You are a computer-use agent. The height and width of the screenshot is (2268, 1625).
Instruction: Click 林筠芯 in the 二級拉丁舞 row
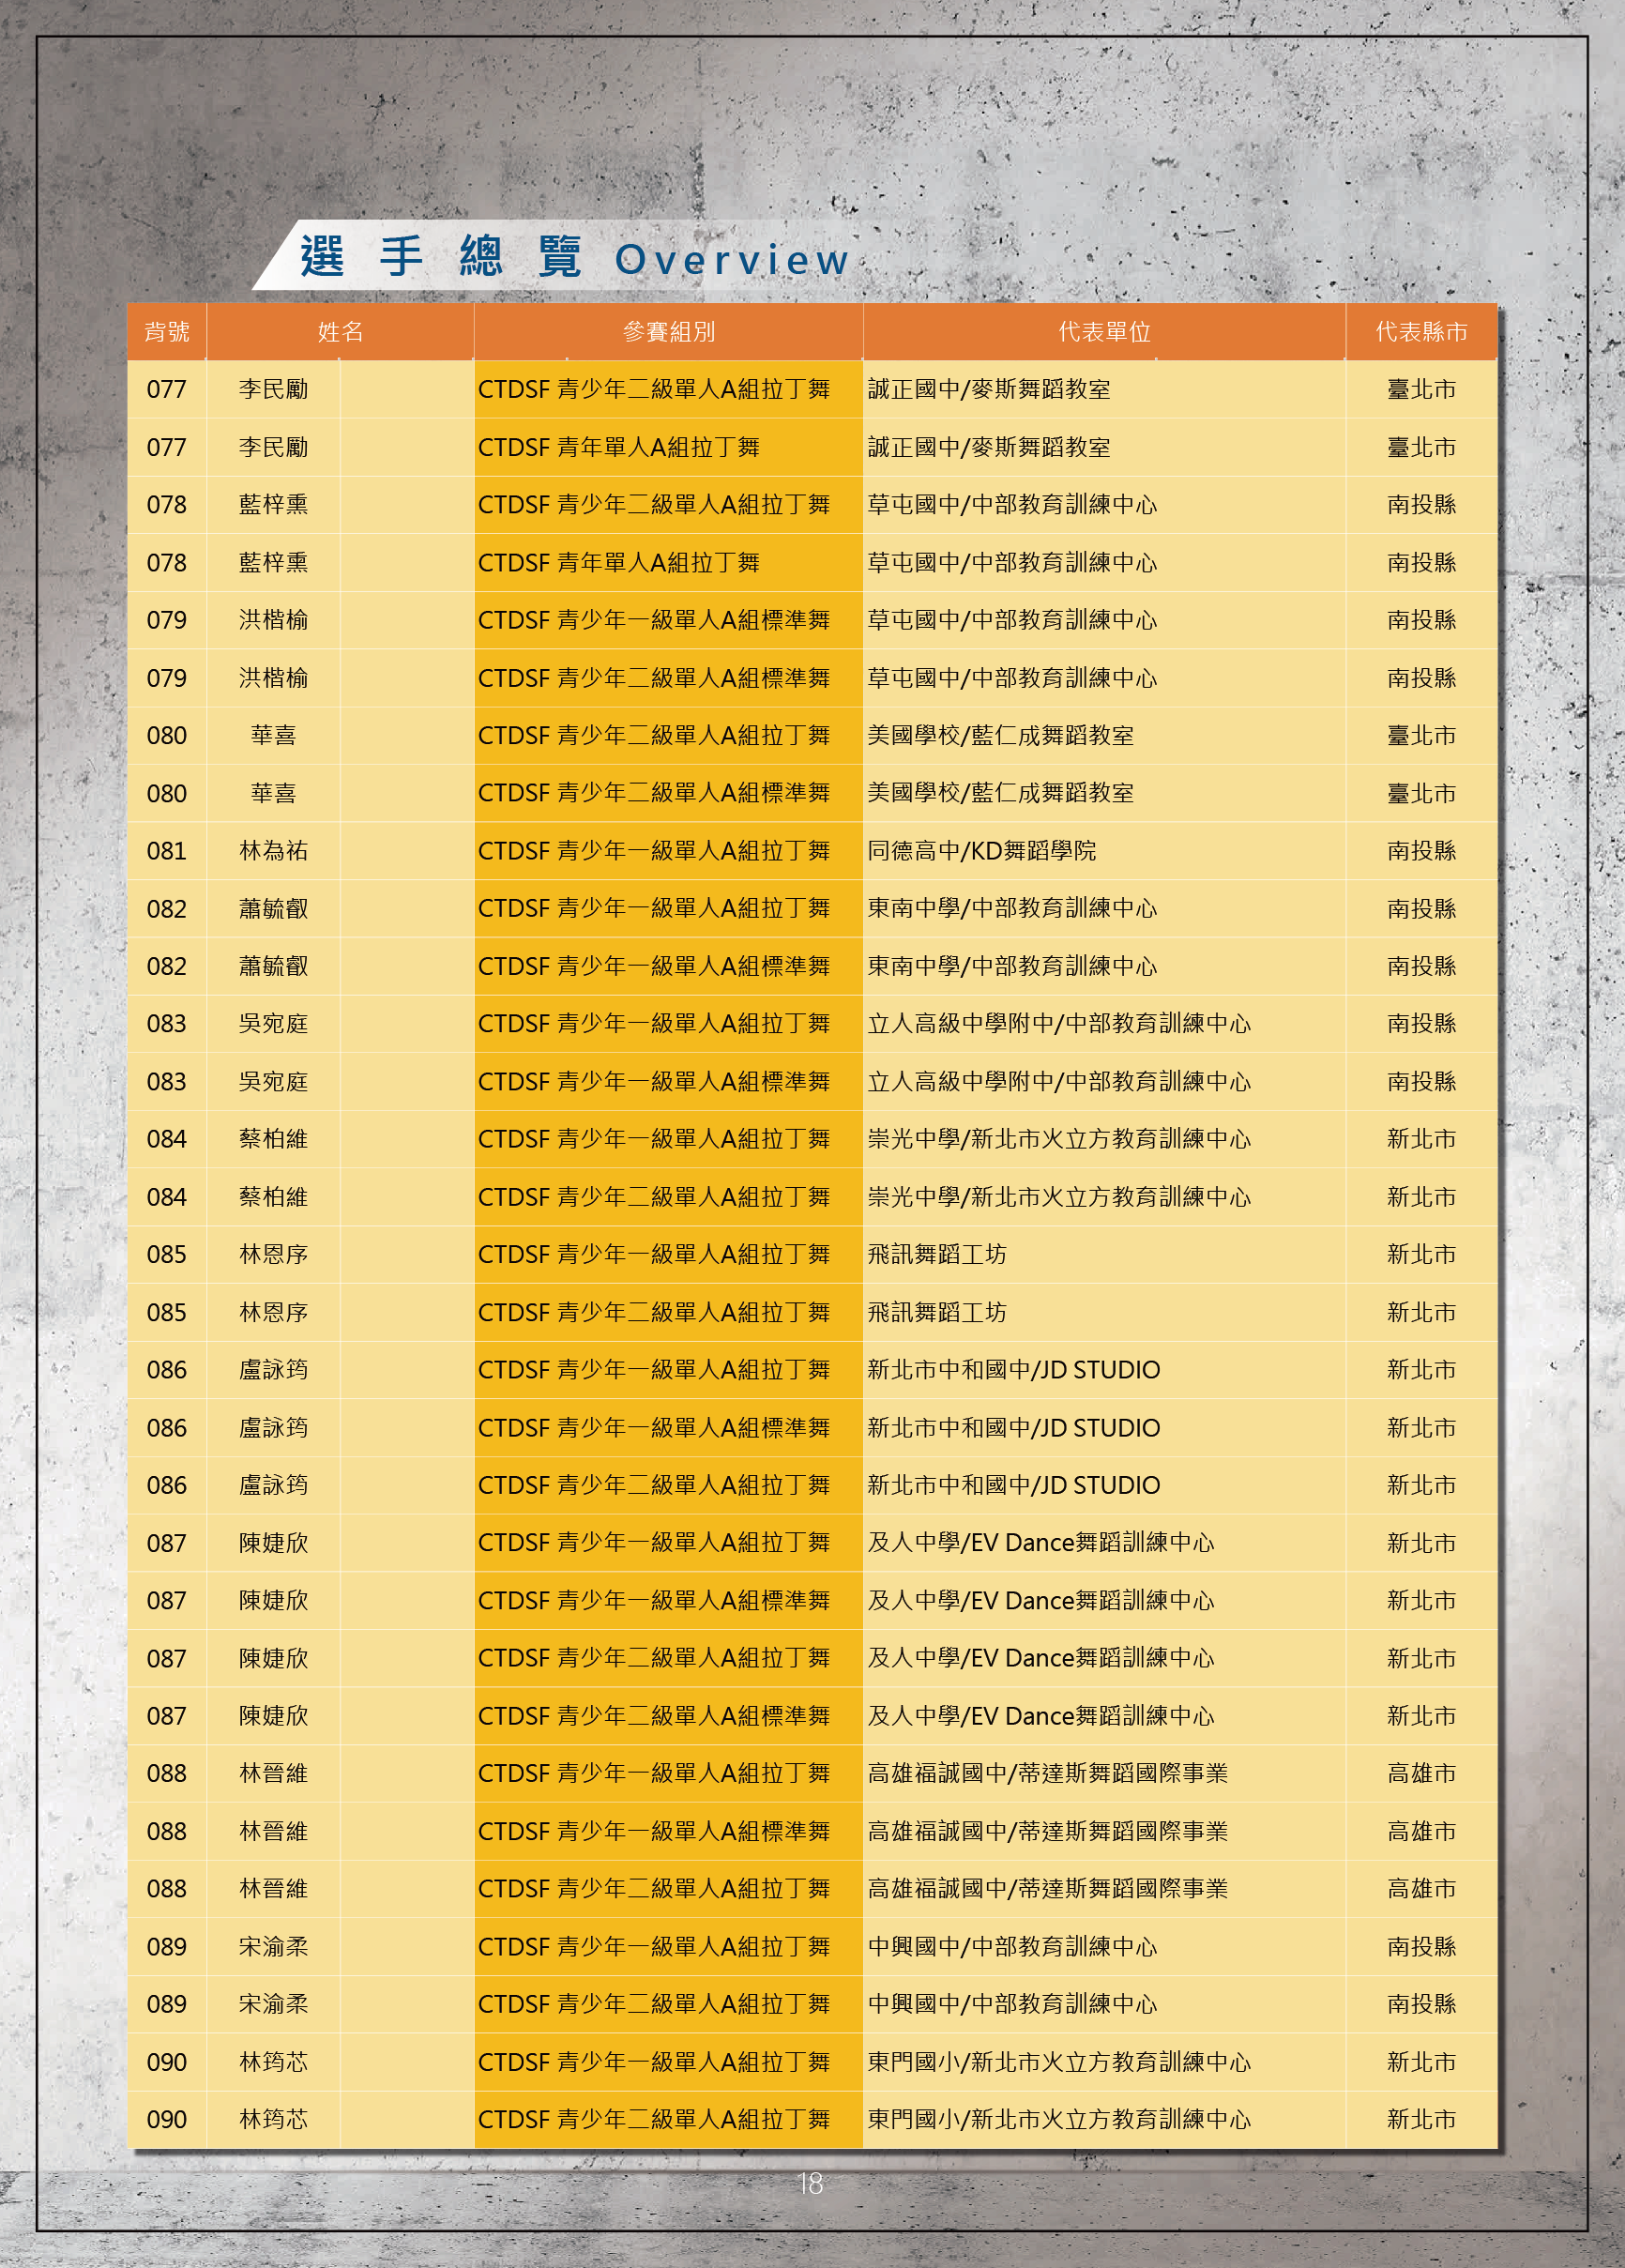point(273,2120)
